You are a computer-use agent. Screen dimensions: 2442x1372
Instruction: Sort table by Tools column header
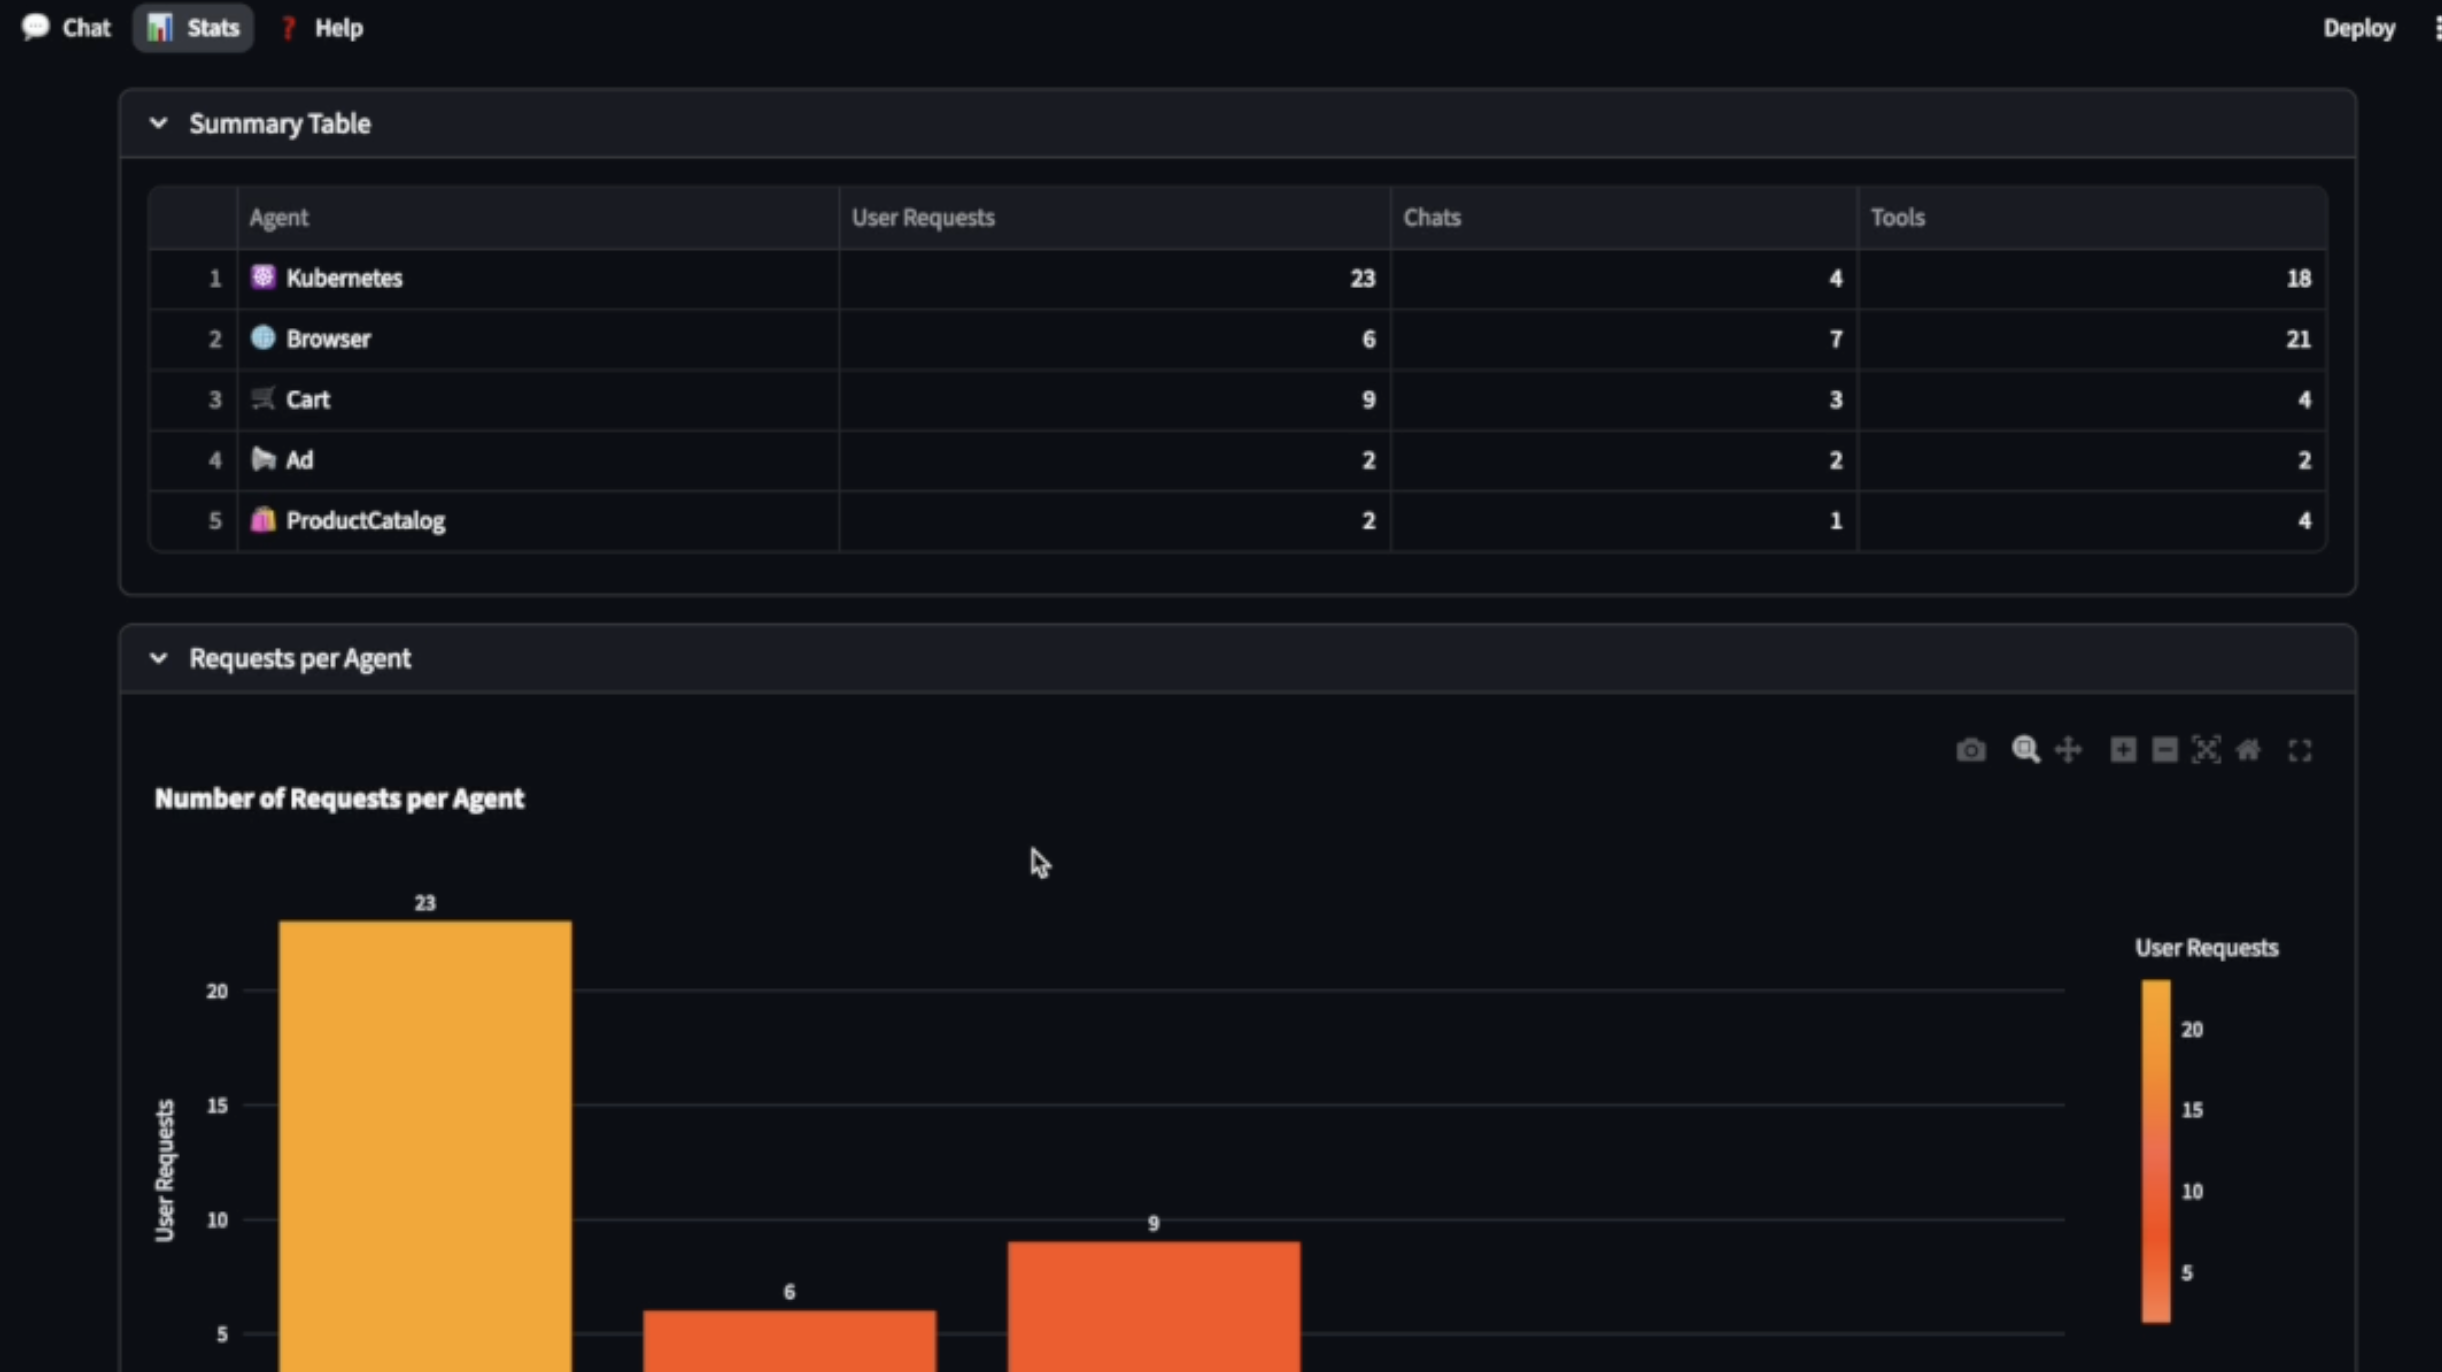(x=1897, y=217)
